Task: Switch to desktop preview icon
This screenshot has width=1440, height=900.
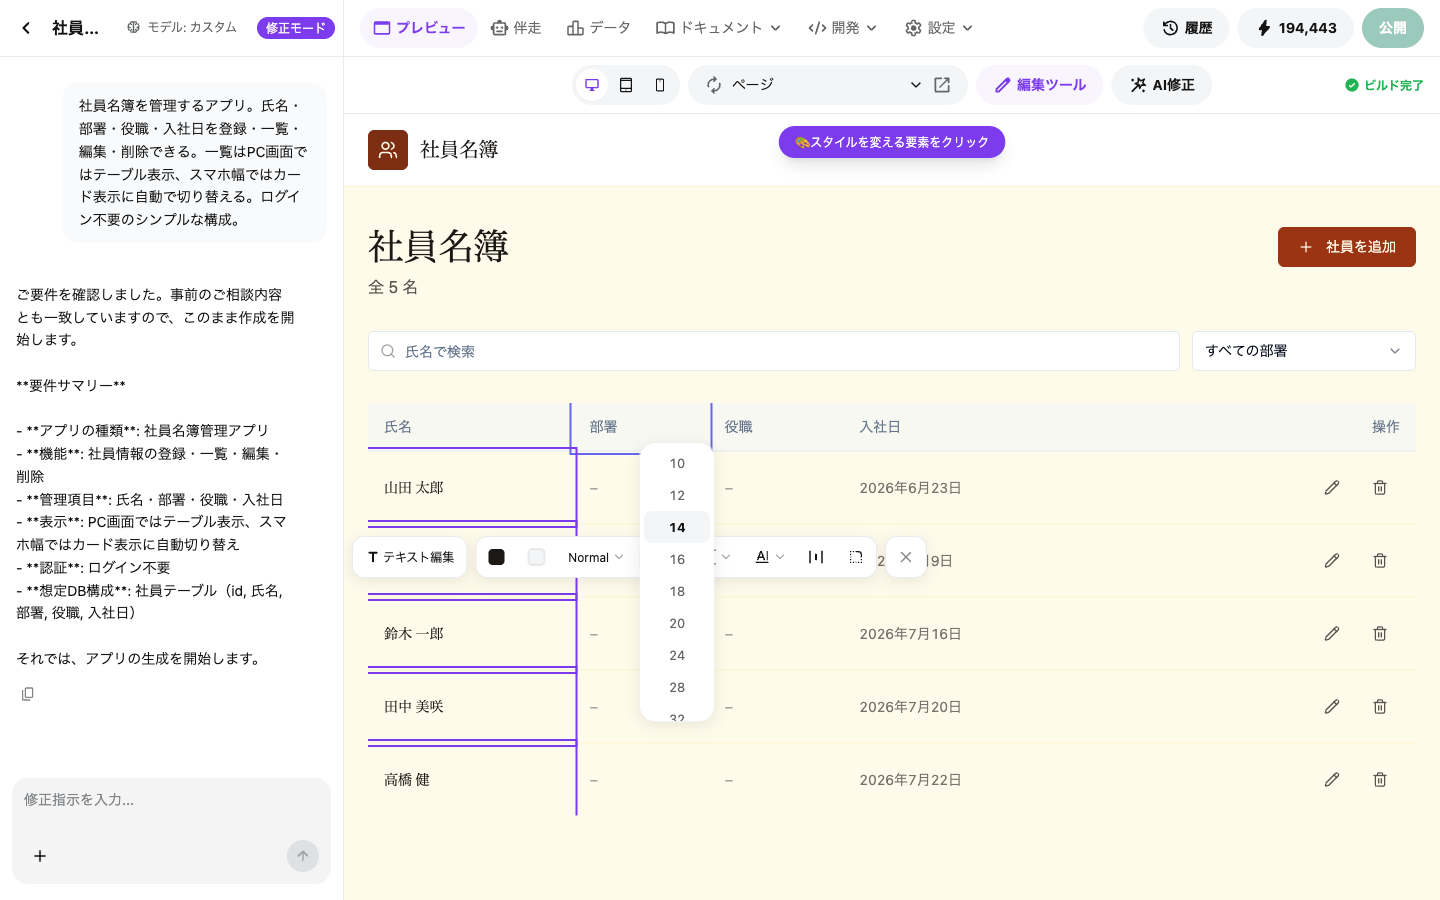Action: tap(592, 85)
